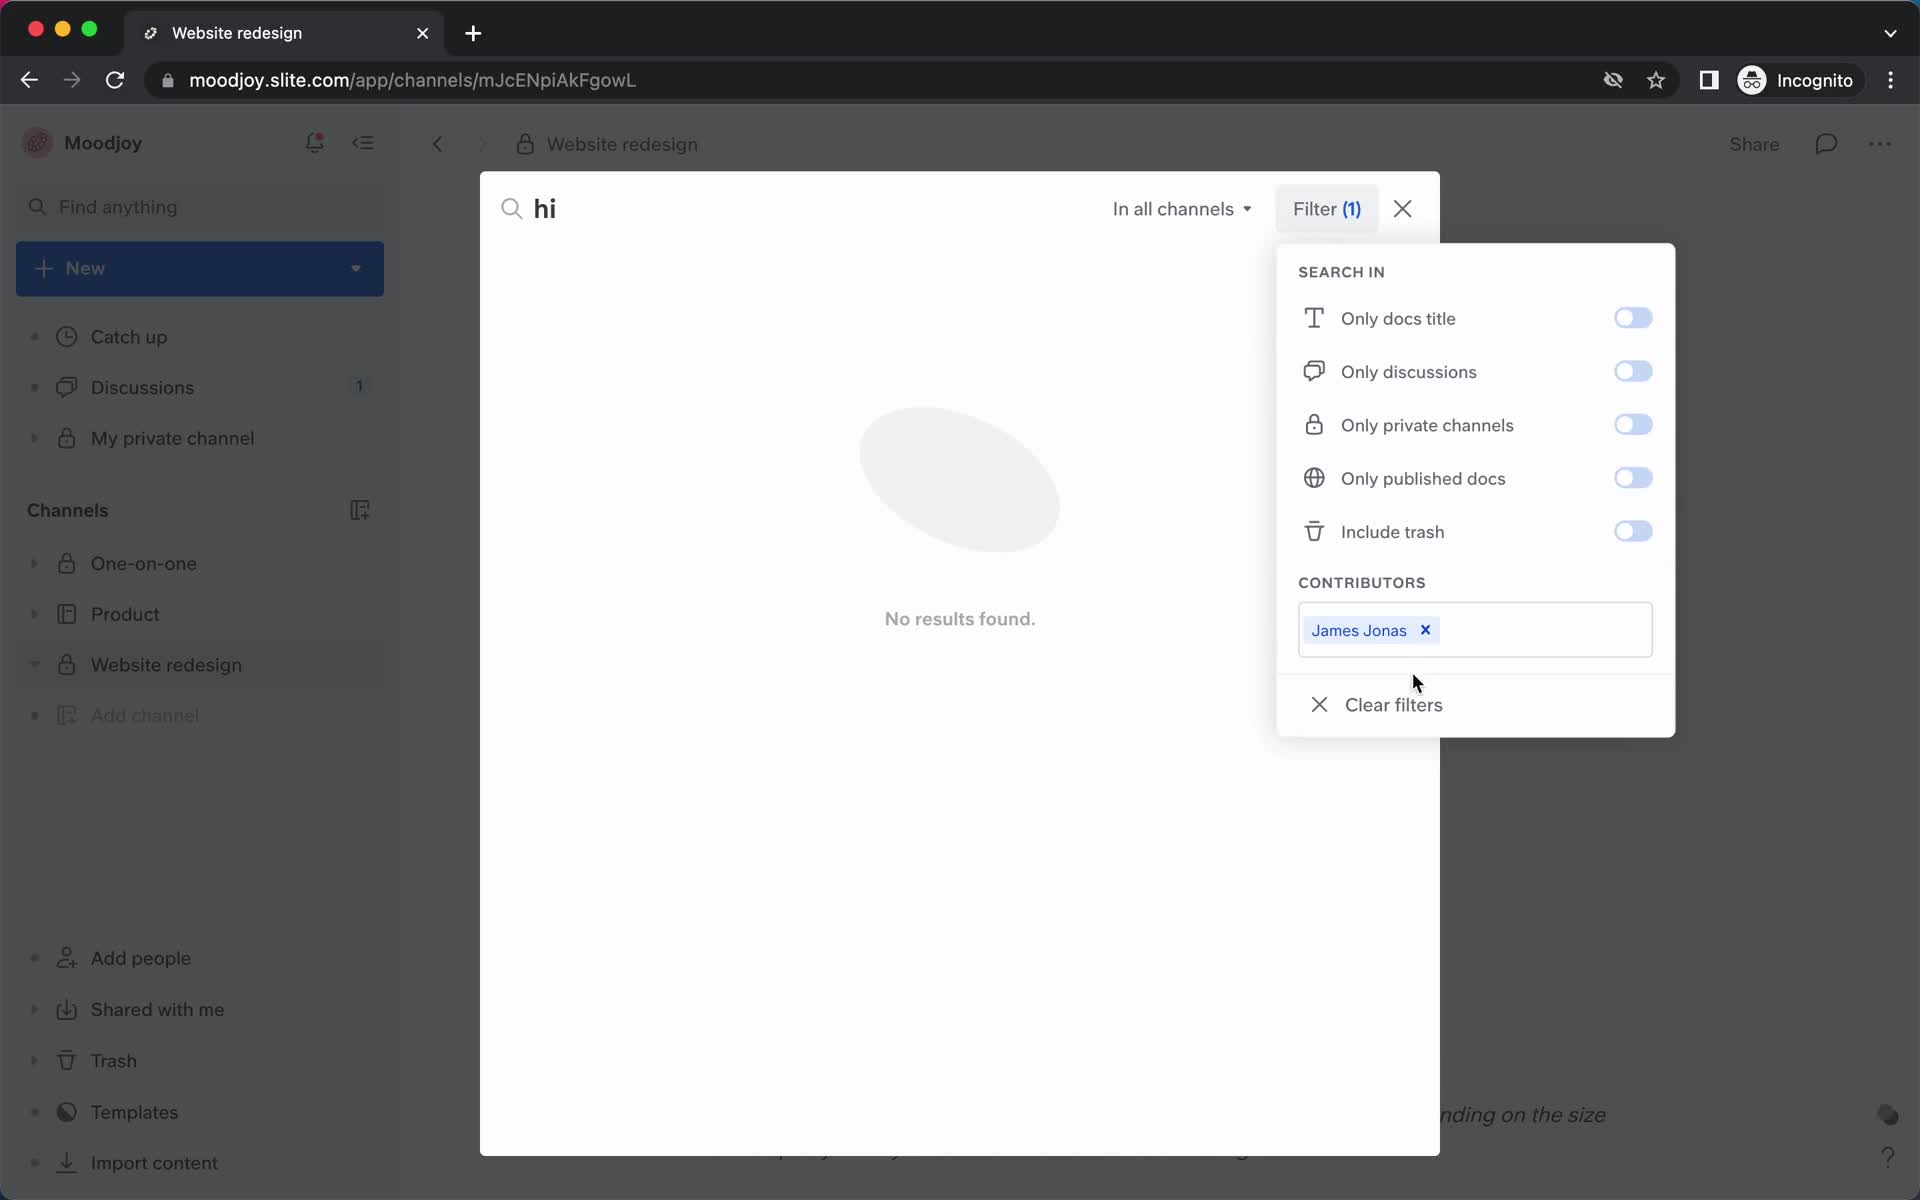Open Product channel in sidebar

coord(126,614)
